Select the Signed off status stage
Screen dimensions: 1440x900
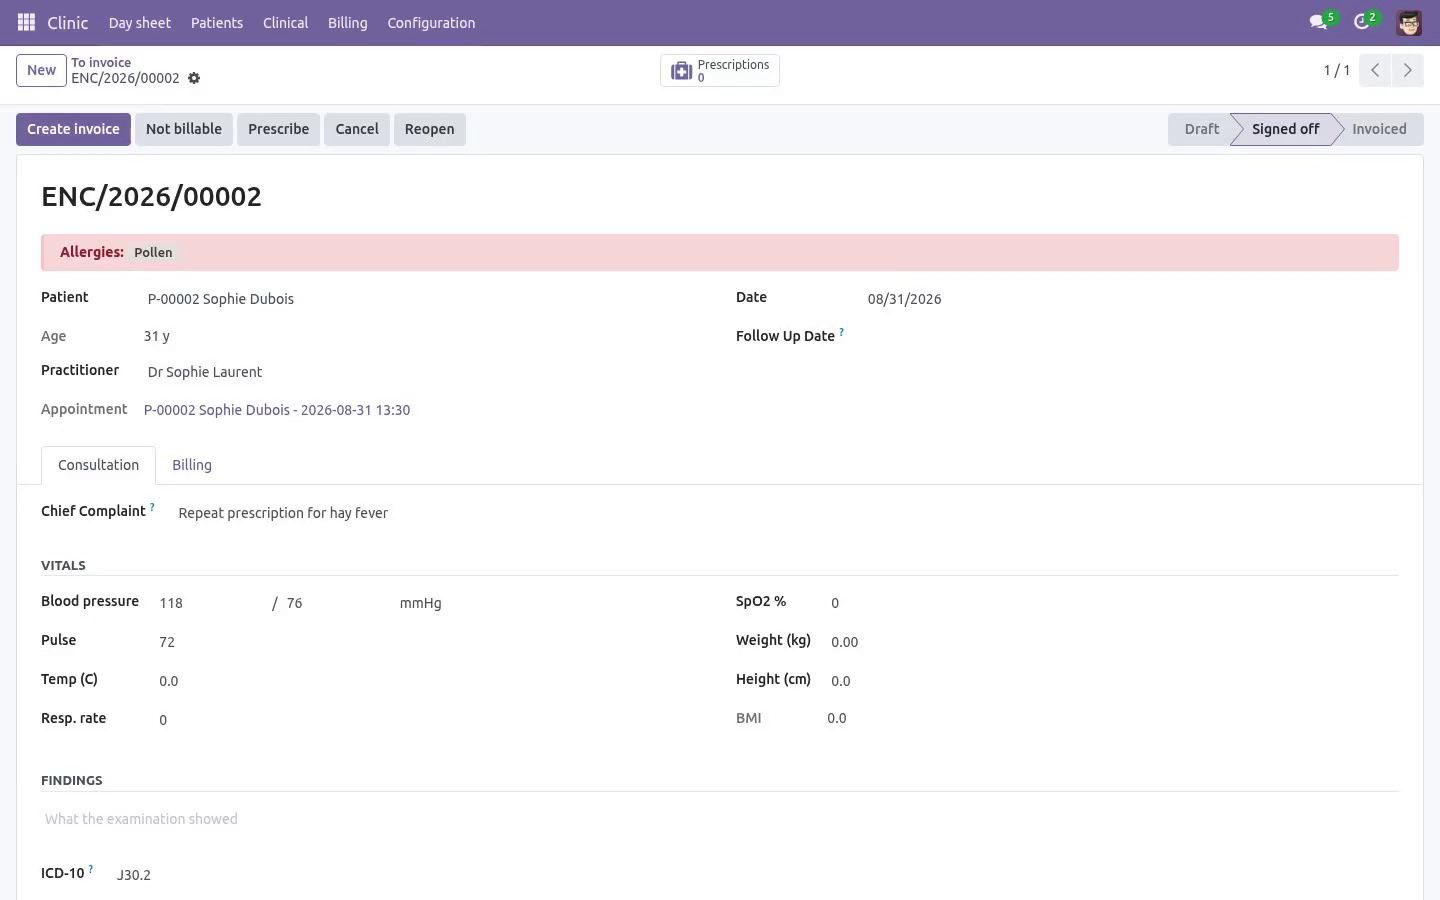(x=1285, y=129)
